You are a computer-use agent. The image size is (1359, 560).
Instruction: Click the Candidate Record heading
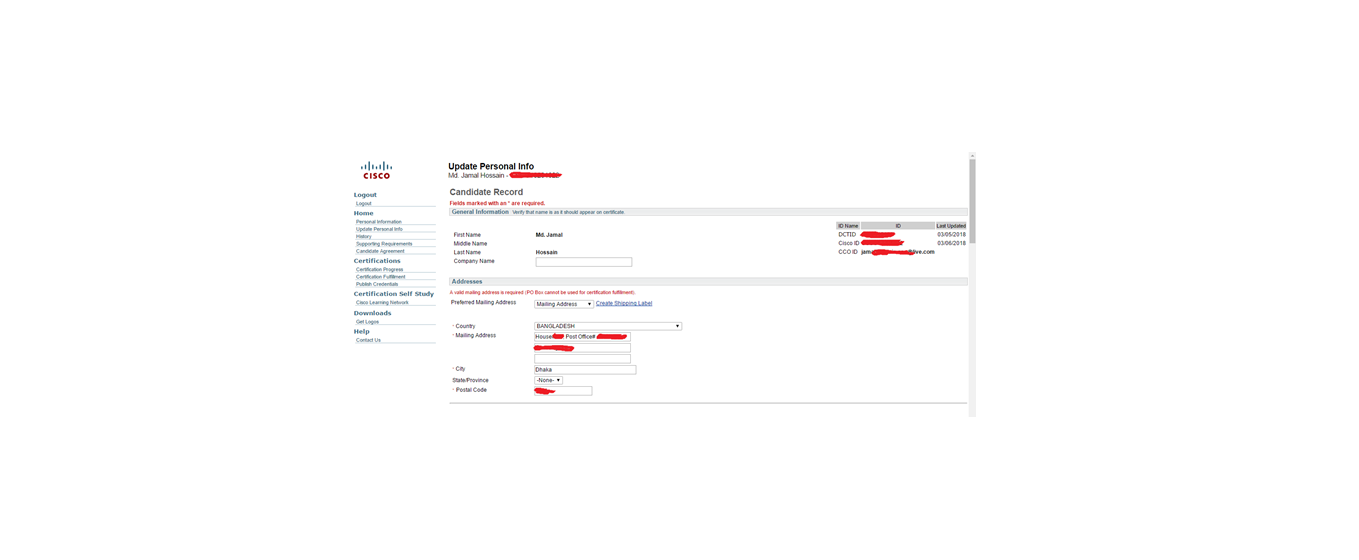pyautogui.click(x=486, y=192)
